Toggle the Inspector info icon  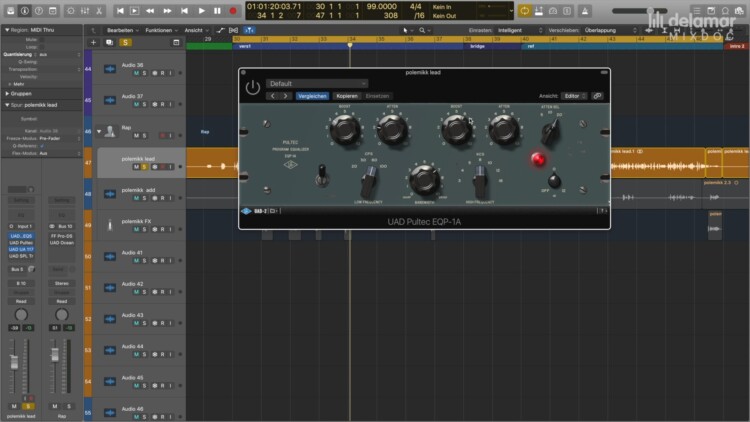click(25, 11)
